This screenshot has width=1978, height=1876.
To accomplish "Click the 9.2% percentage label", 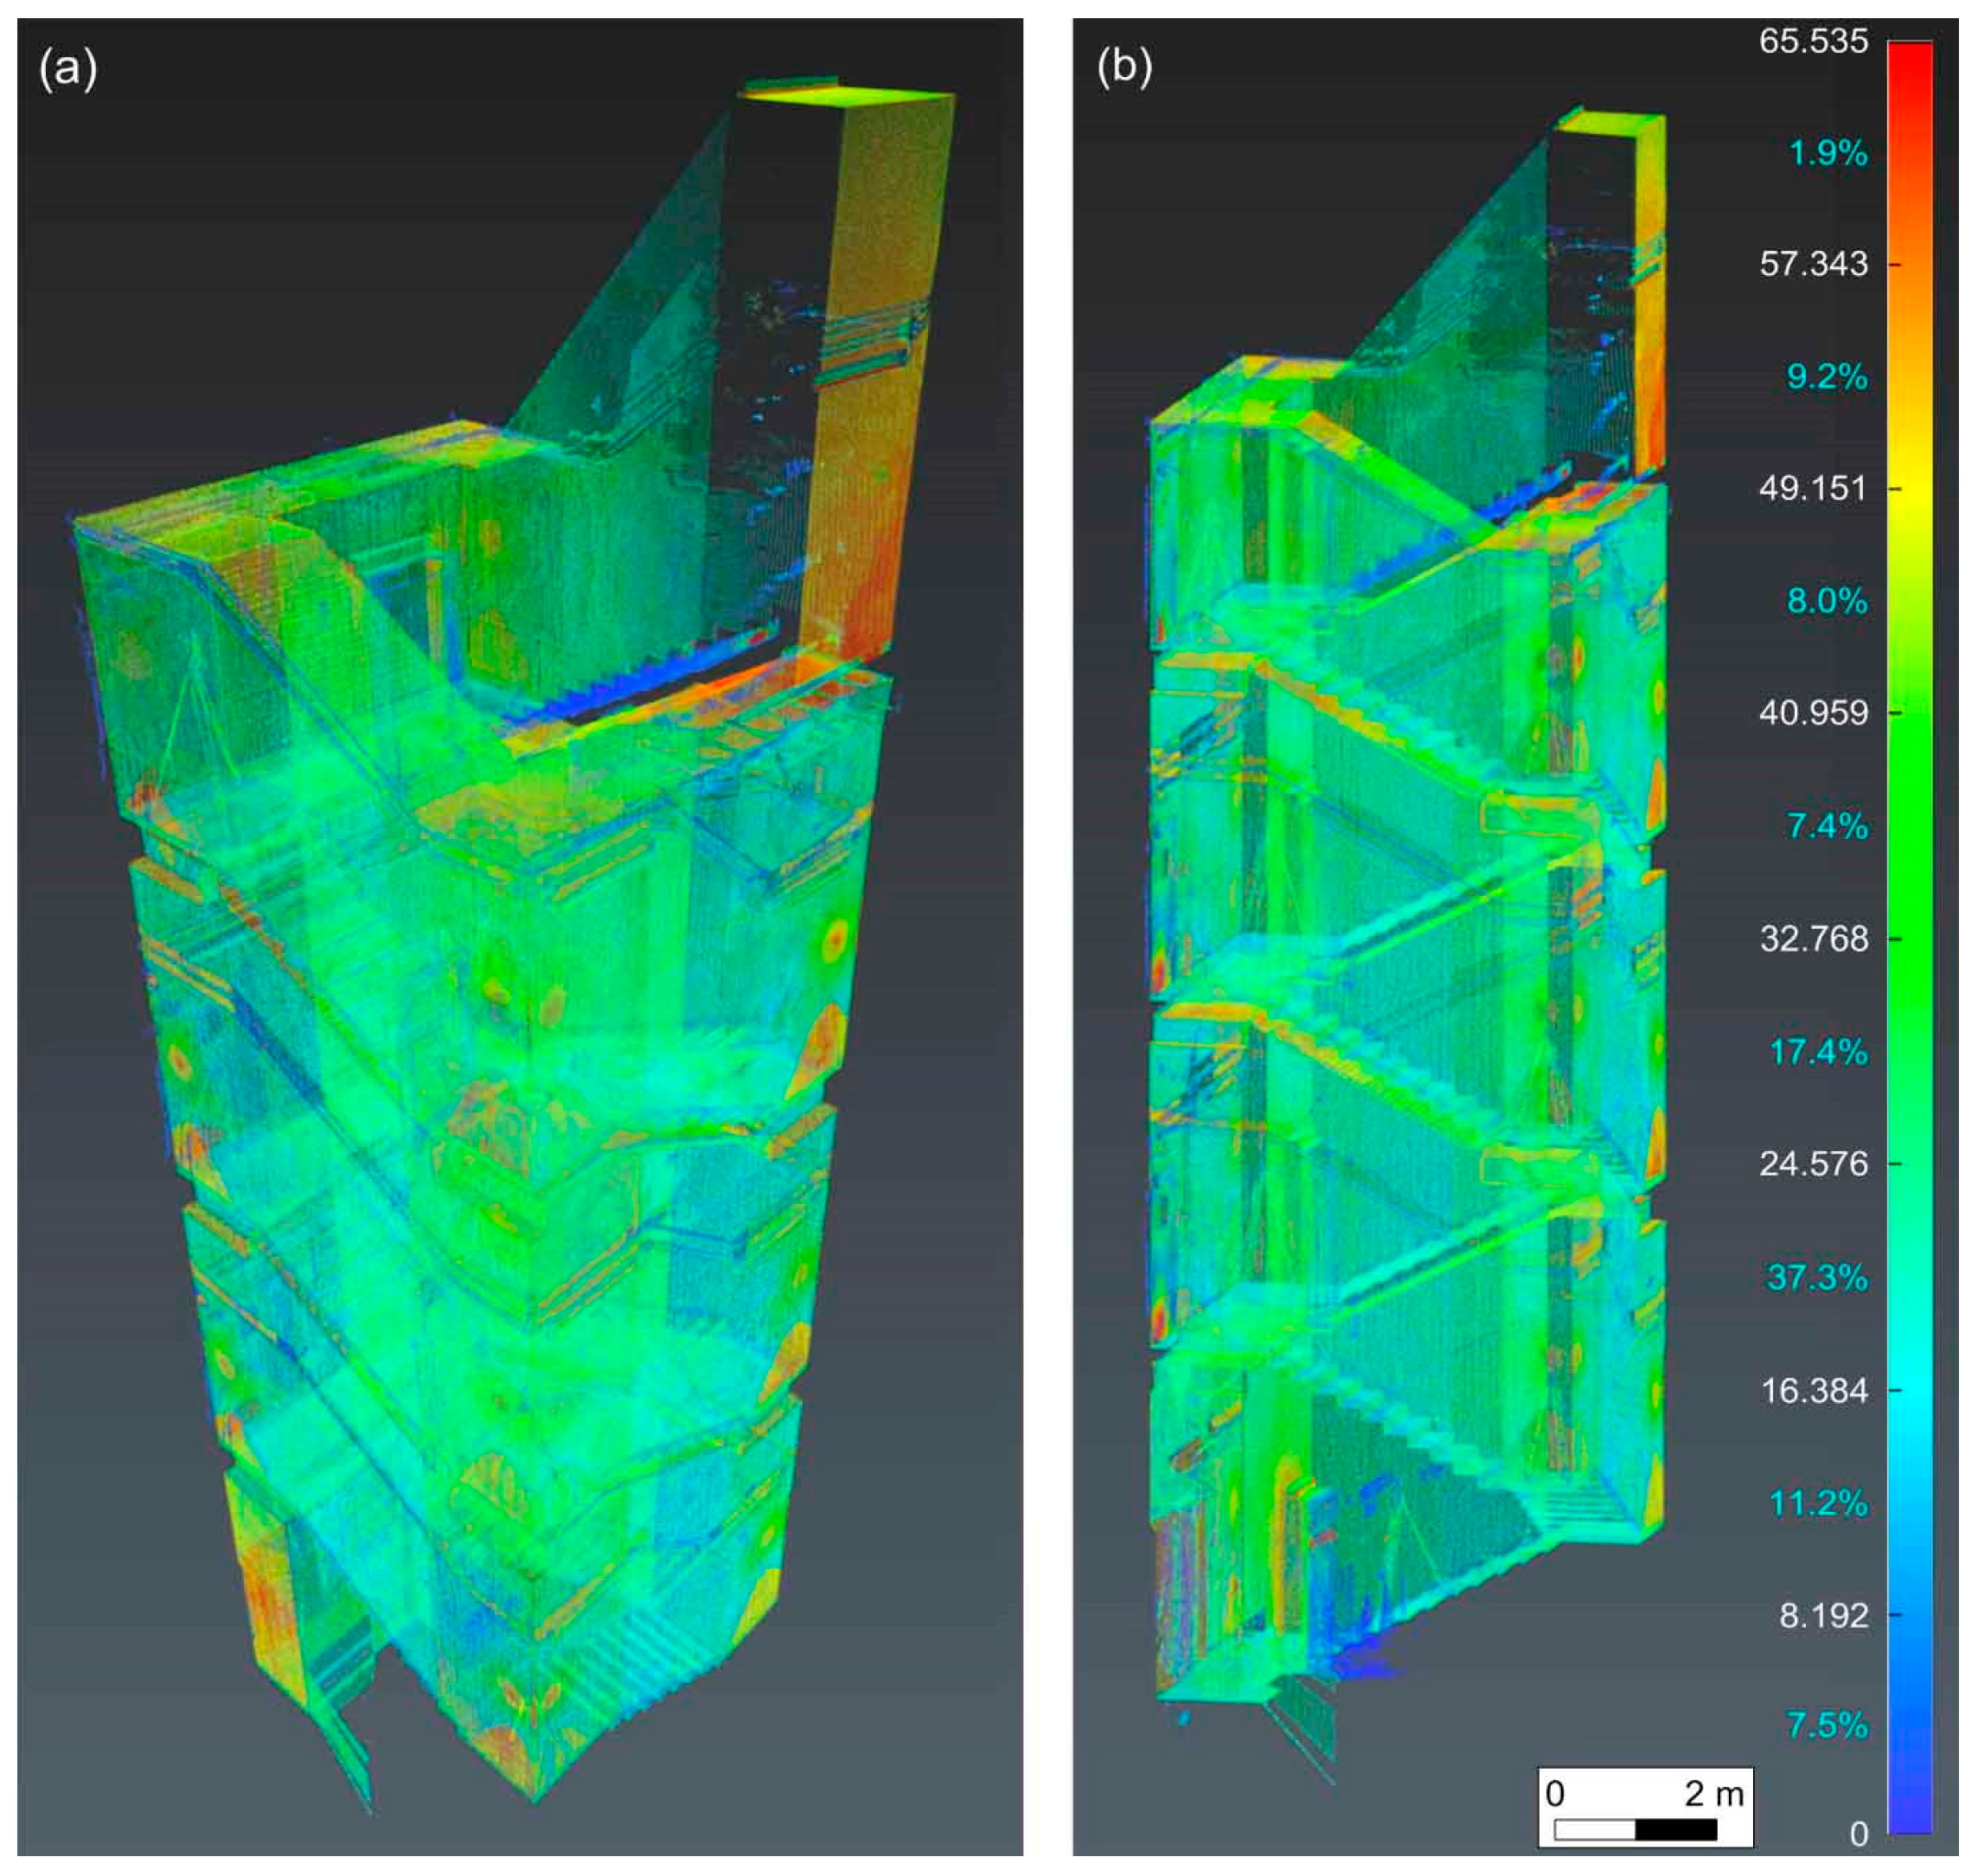I will coord(1826,377).
